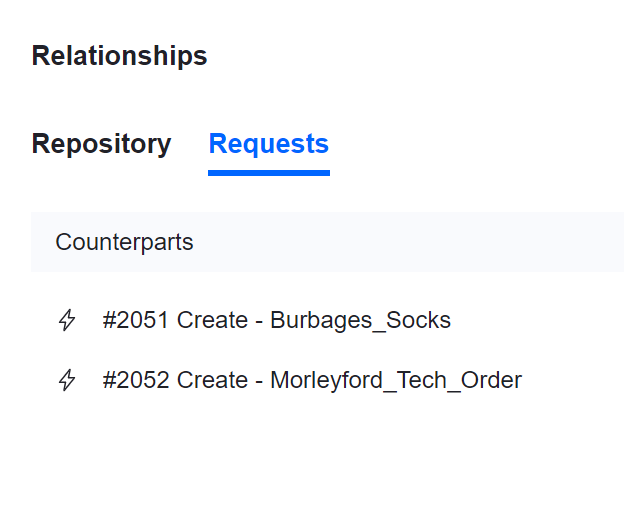Open request #2052 Create - Morleyford_Tech_Order
The height and width of the screenshot is (526, 624).
point(311,381)
